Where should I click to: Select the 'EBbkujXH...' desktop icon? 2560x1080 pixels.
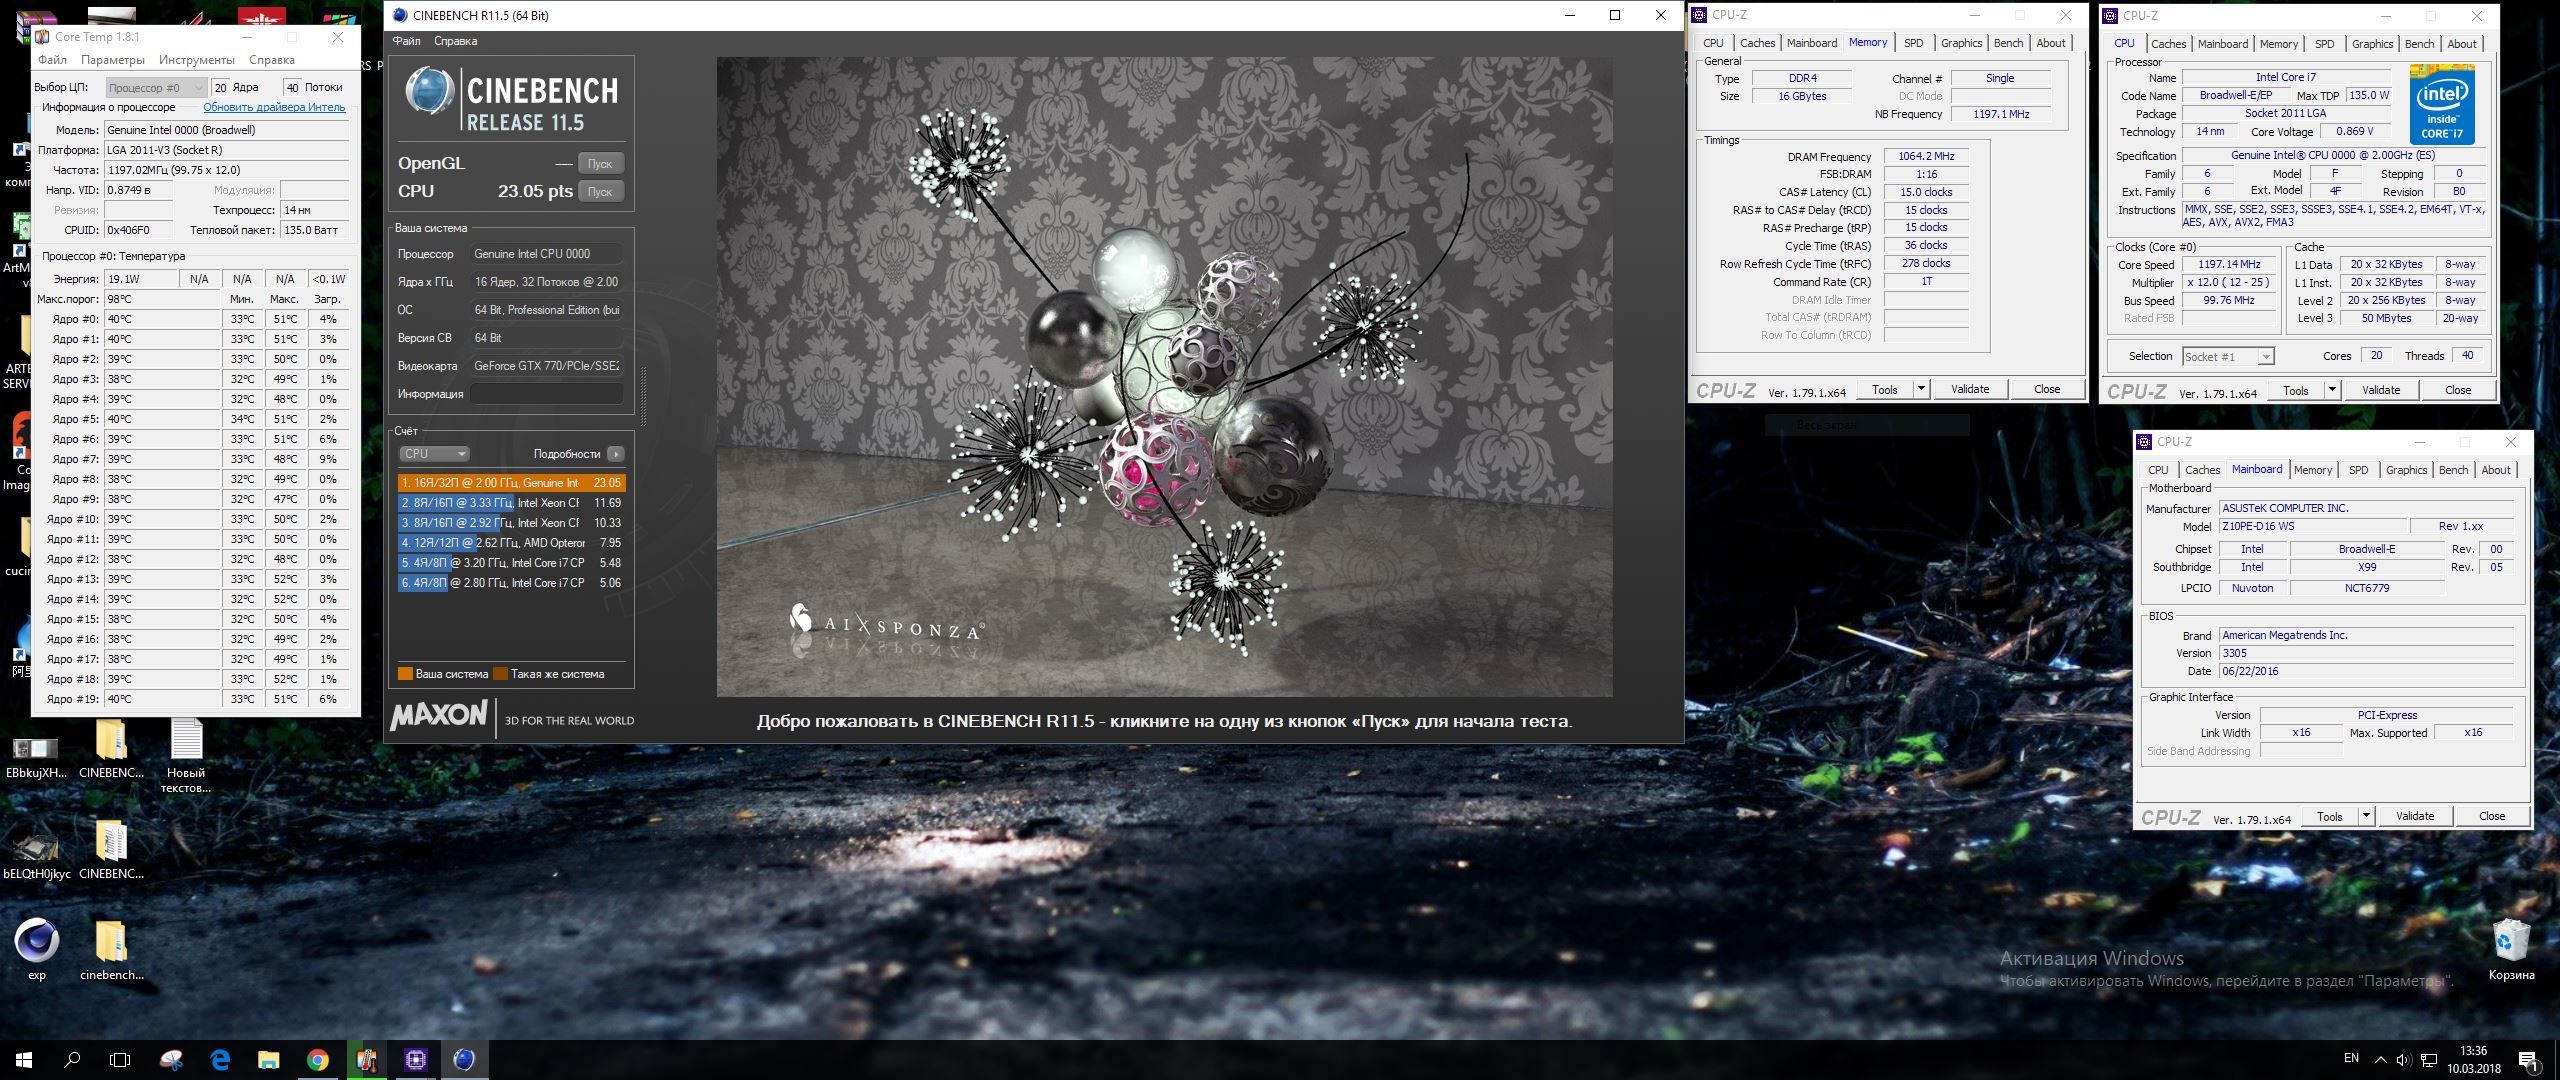37,757
